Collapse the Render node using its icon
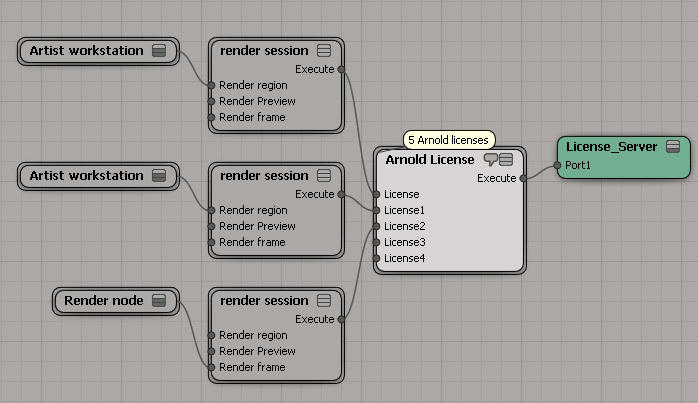This screenshot has width=698, height=403. (x=159, y=300)
